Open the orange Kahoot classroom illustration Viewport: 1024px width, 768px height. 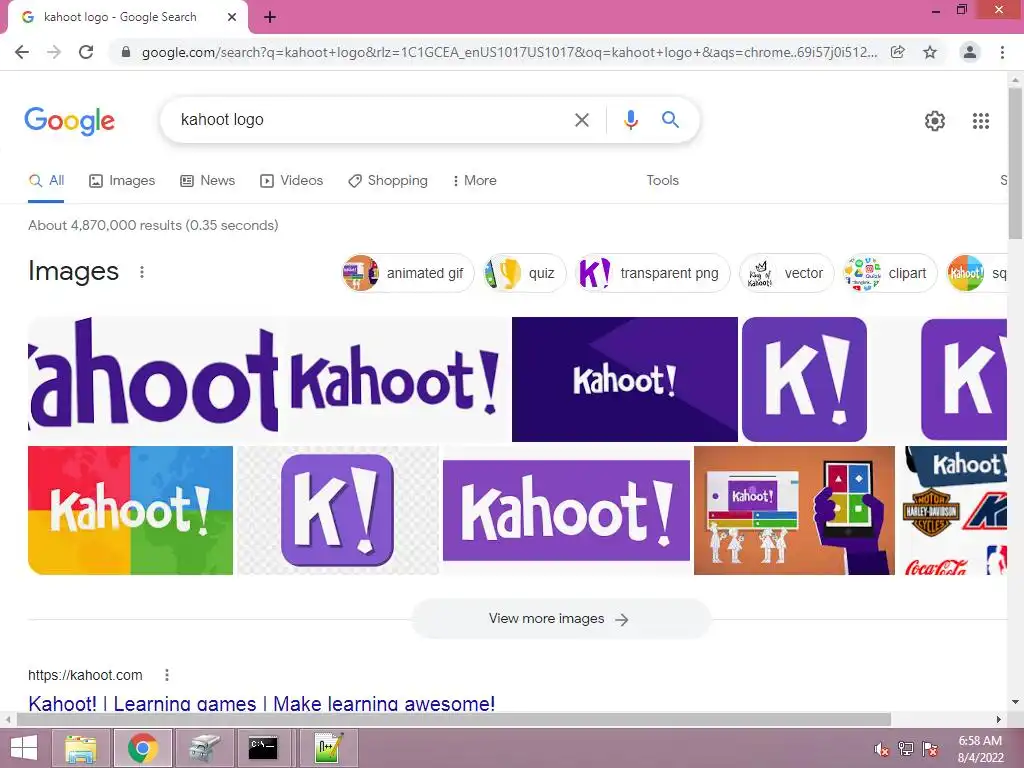[x=794, y=510]
